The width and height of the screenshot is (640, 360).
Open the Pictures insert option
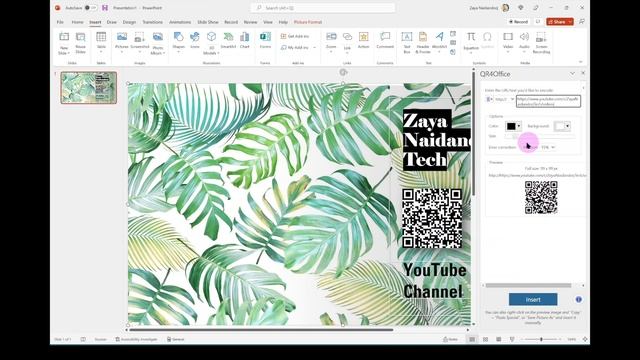[122, 41]
